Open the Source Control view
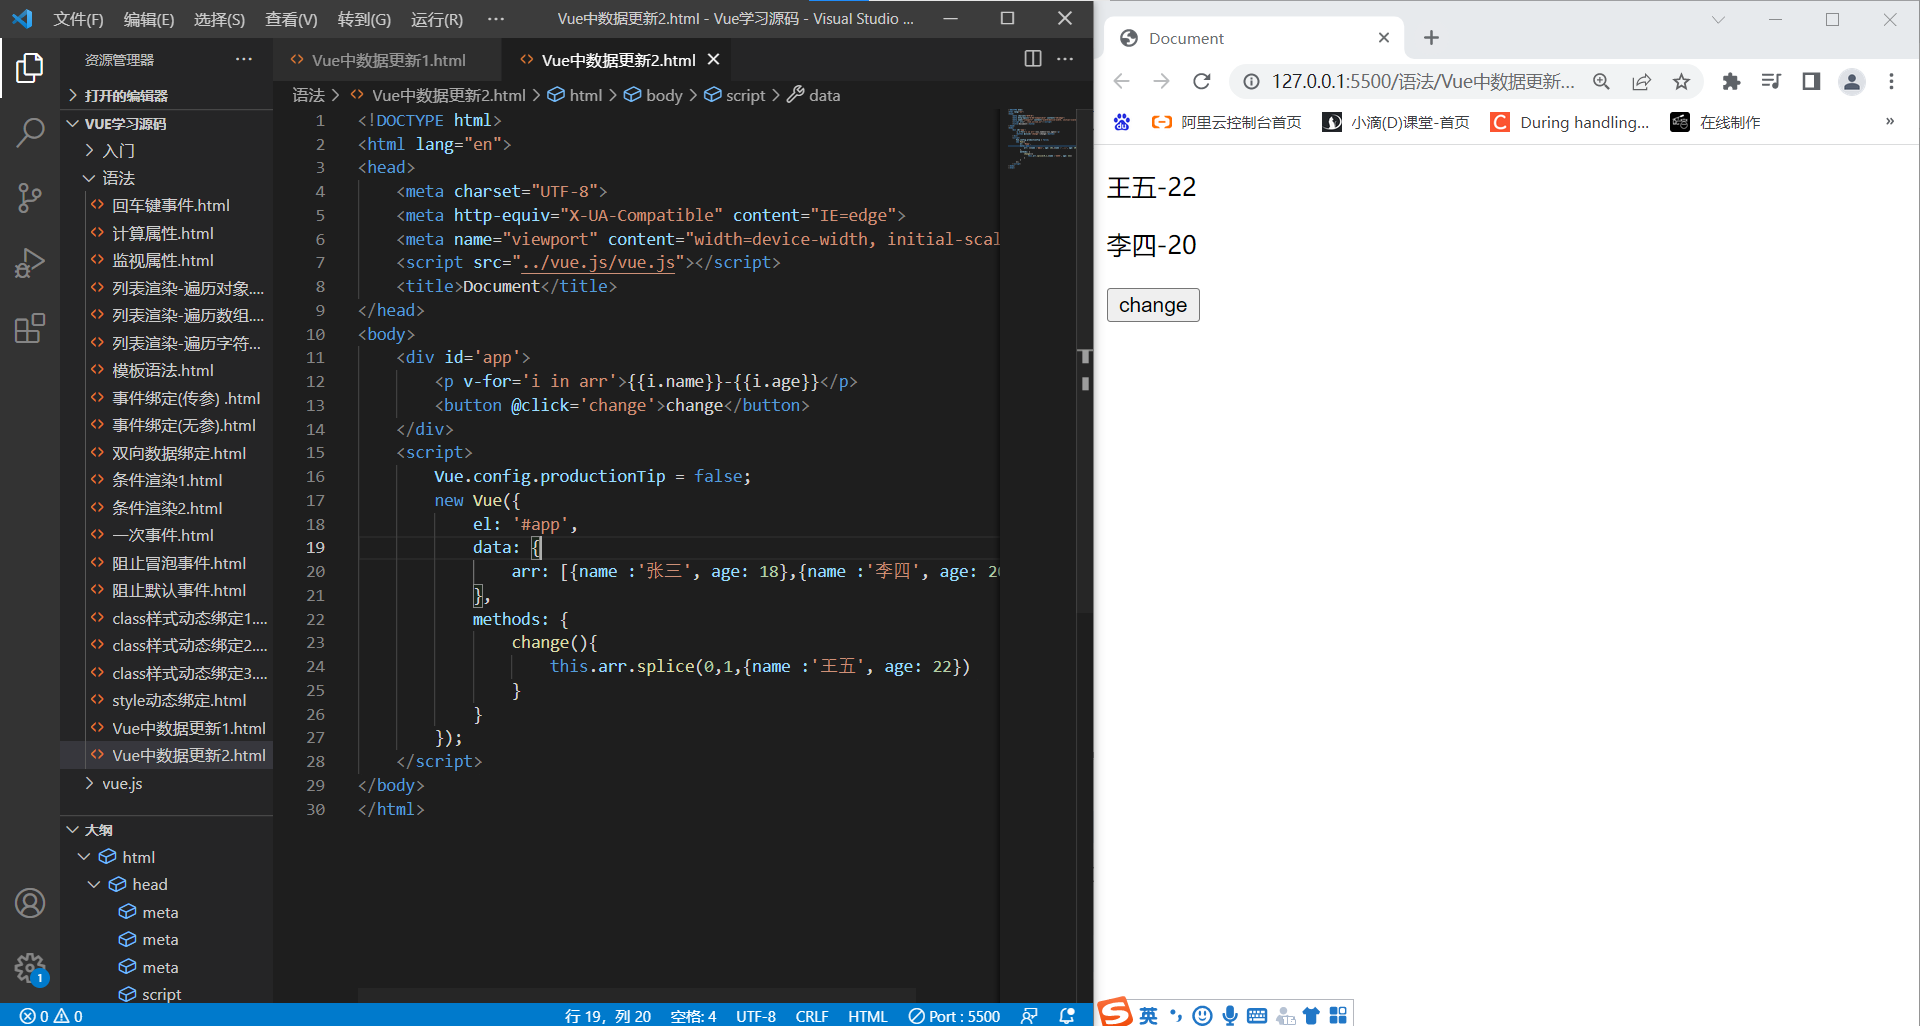 pos(30,198)
